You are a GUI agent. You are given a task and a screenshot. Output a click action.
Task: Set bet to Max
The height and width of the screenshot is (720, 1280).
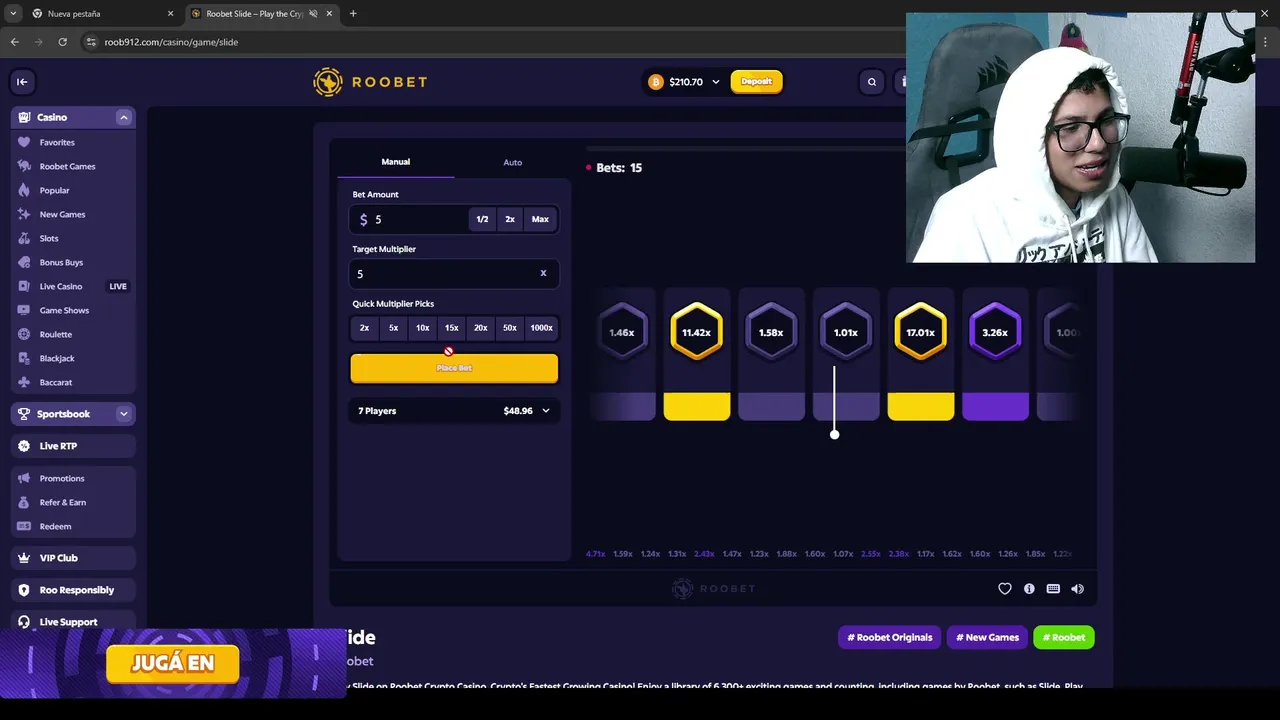pos(540,219)
